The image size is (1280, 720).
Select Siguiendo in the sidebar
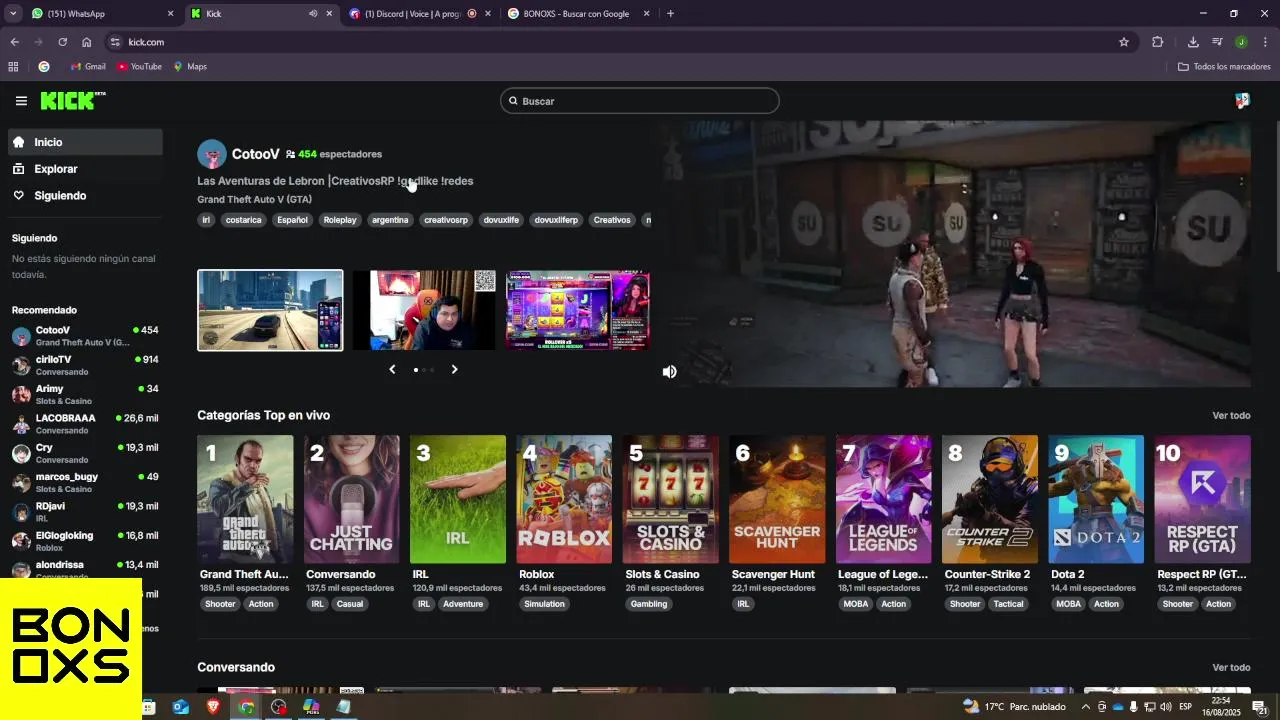(x=85, y=196)
